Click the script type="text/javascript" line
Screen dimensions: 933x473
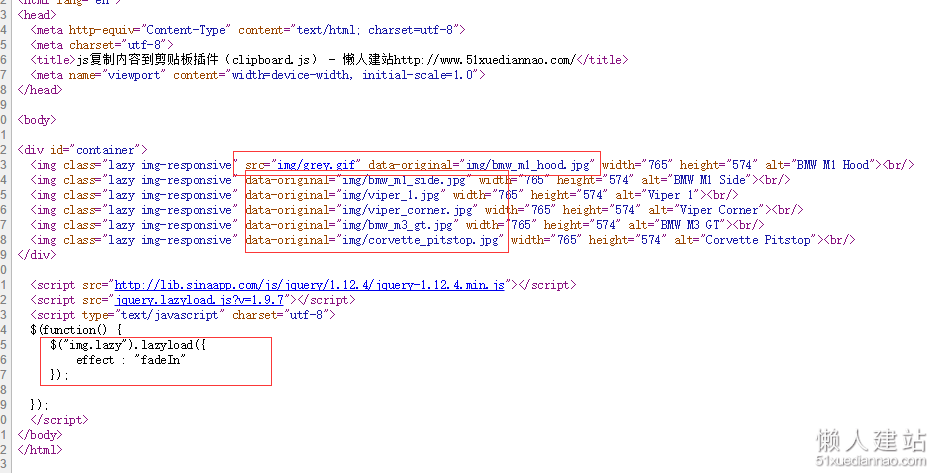point(183,315)
